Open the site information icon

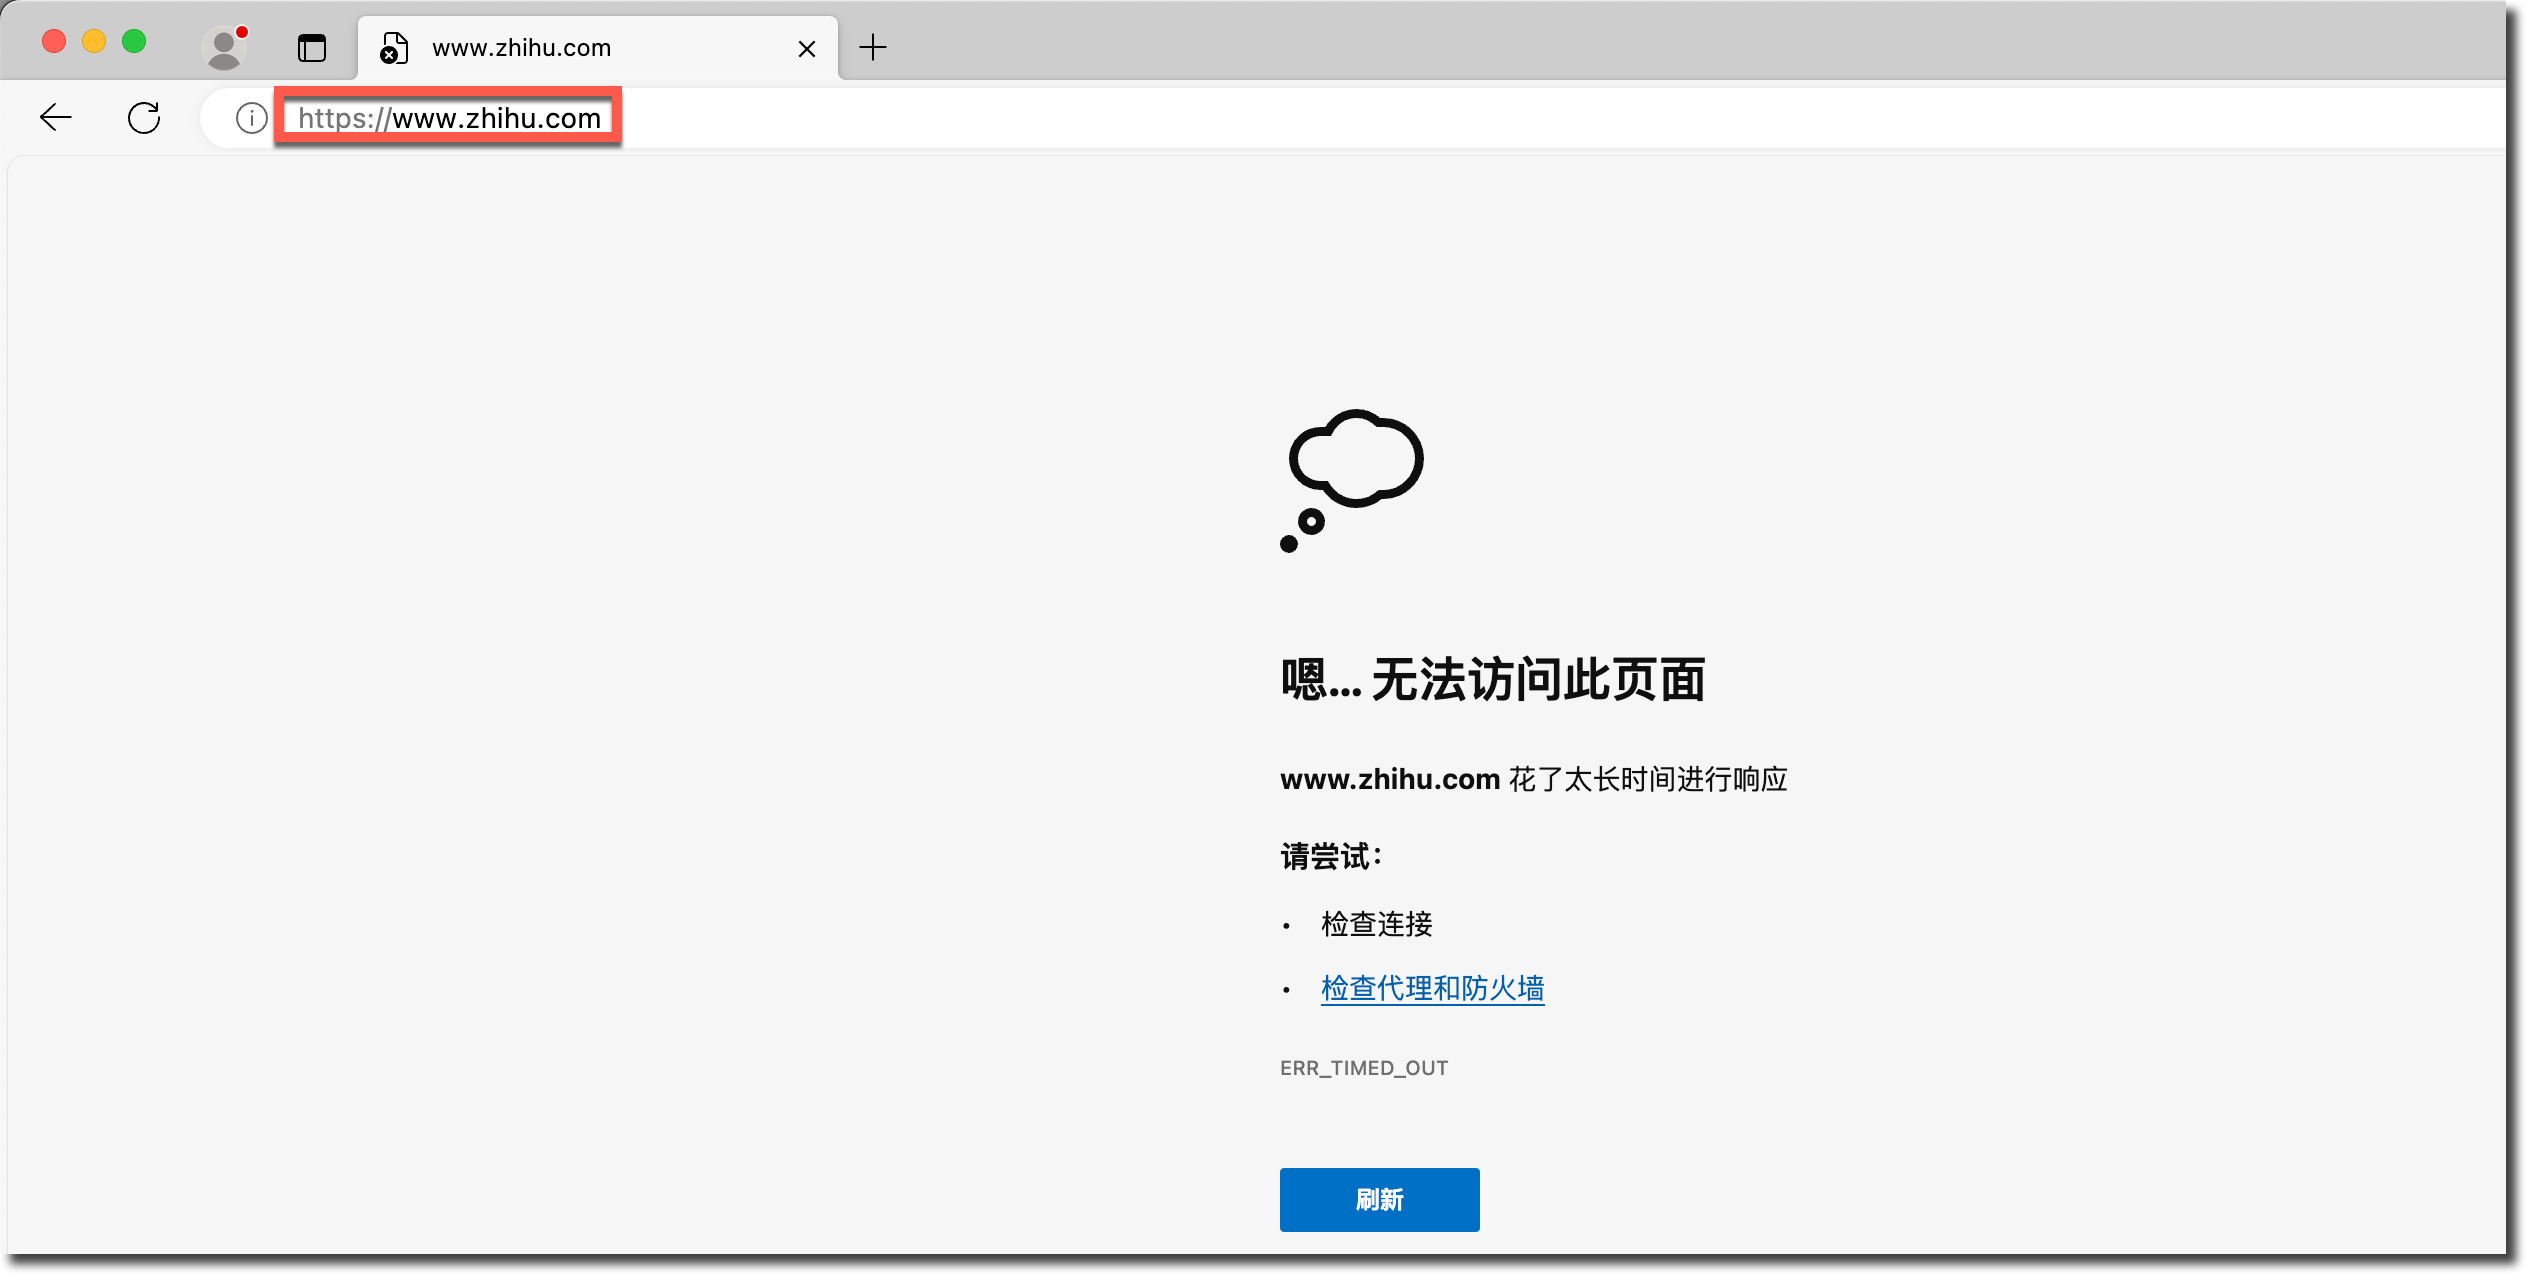pyautogui.click(x=251, y=118)
